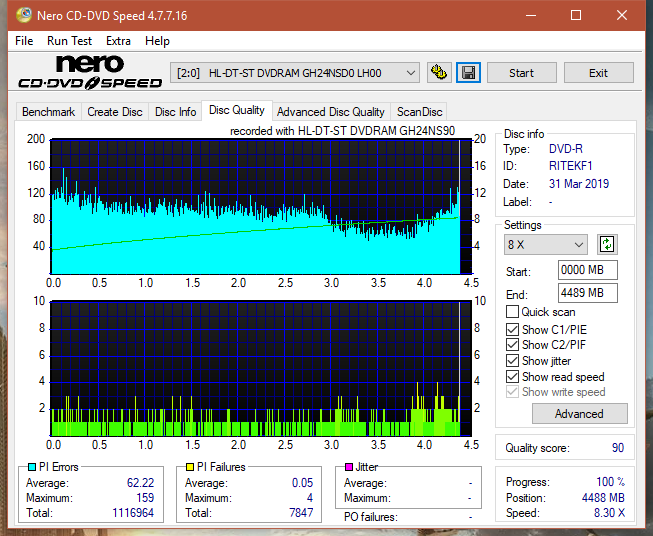Close the Nero CD-DVD Speed window
The width and height of the screenshot is (653, 536).
click(622, 15)
